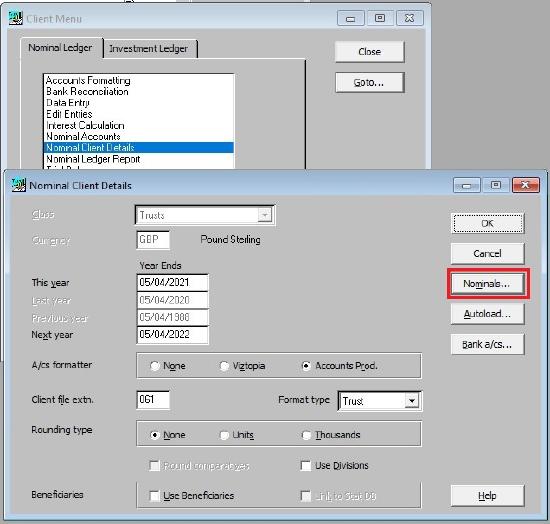Select Accounts Formatting in list
The width and height of the screenshot is (550, 524).
[x=139, y=80]
